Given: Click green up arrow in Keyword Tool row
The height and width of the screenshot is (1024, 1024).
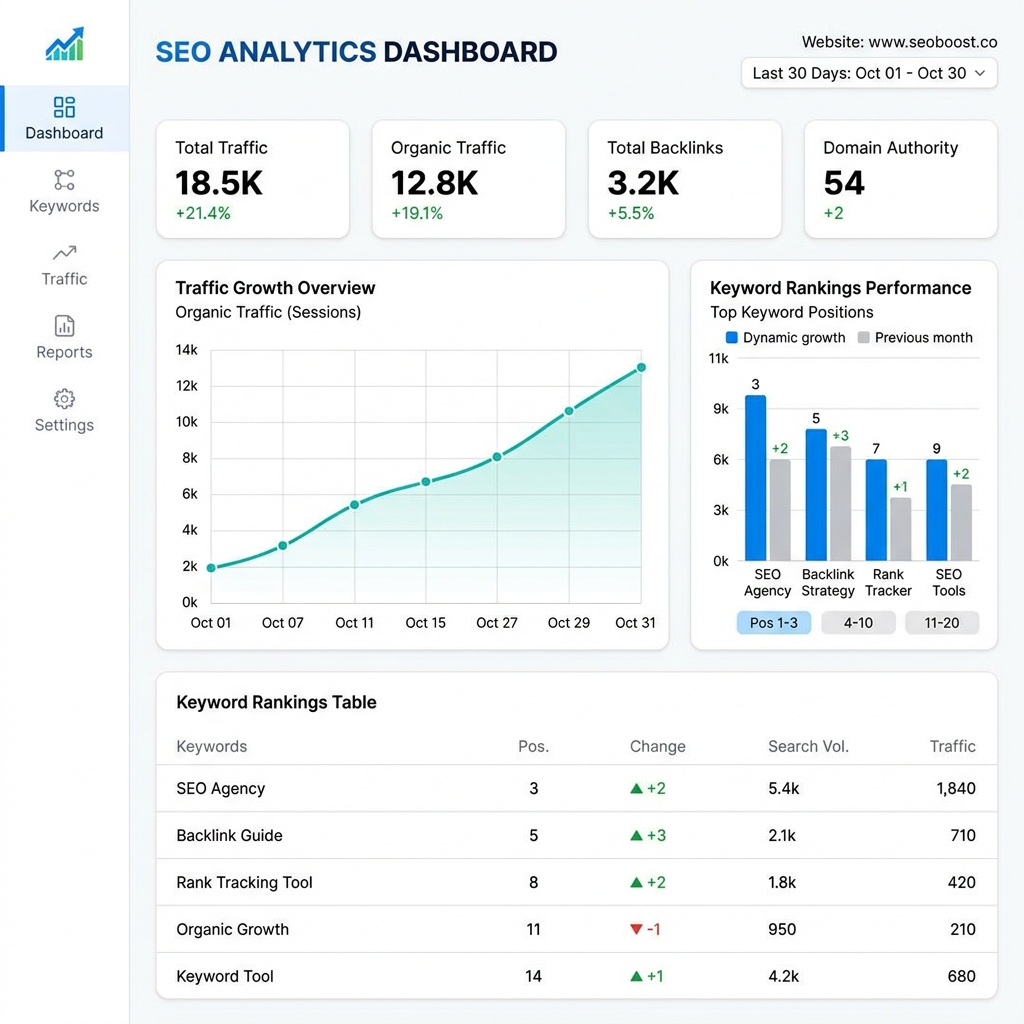Looking at the screenshot, I should pos(636,976).
